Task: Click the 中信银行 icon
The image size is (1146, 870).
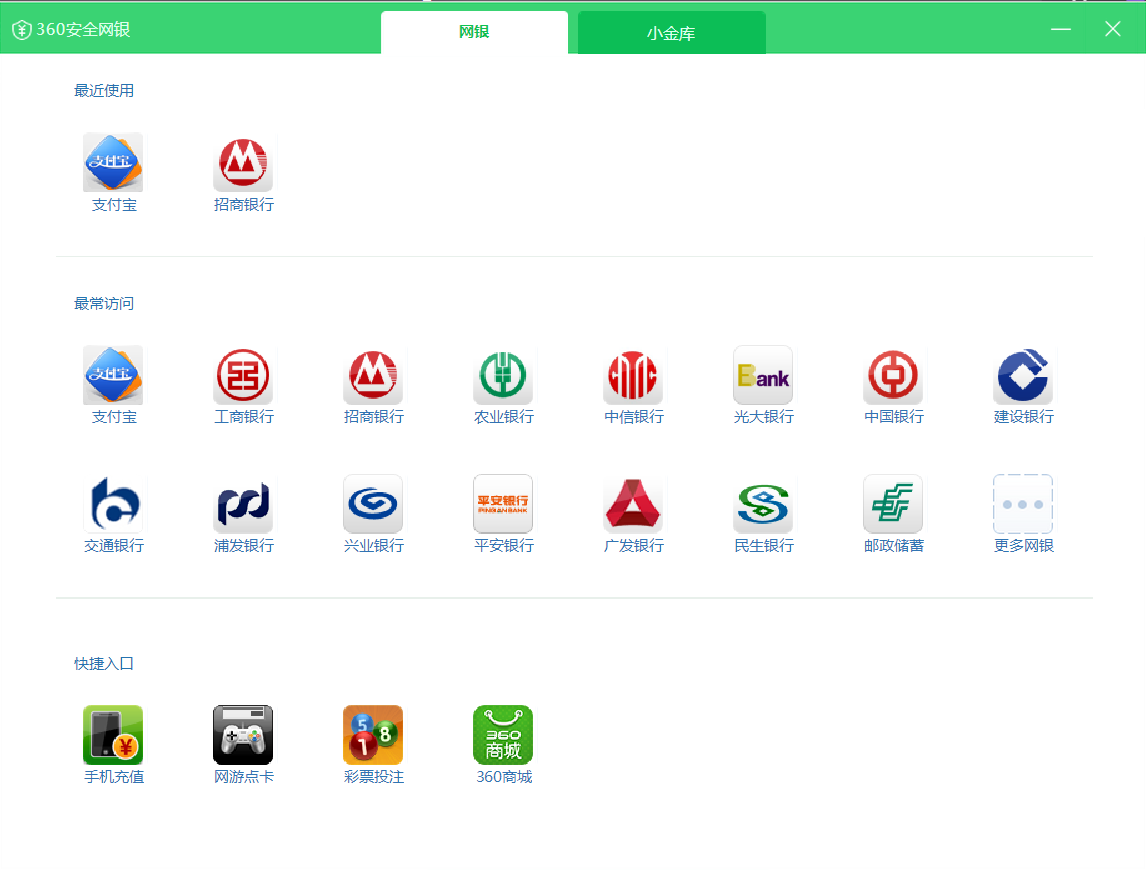Action: tap(634, 375)
